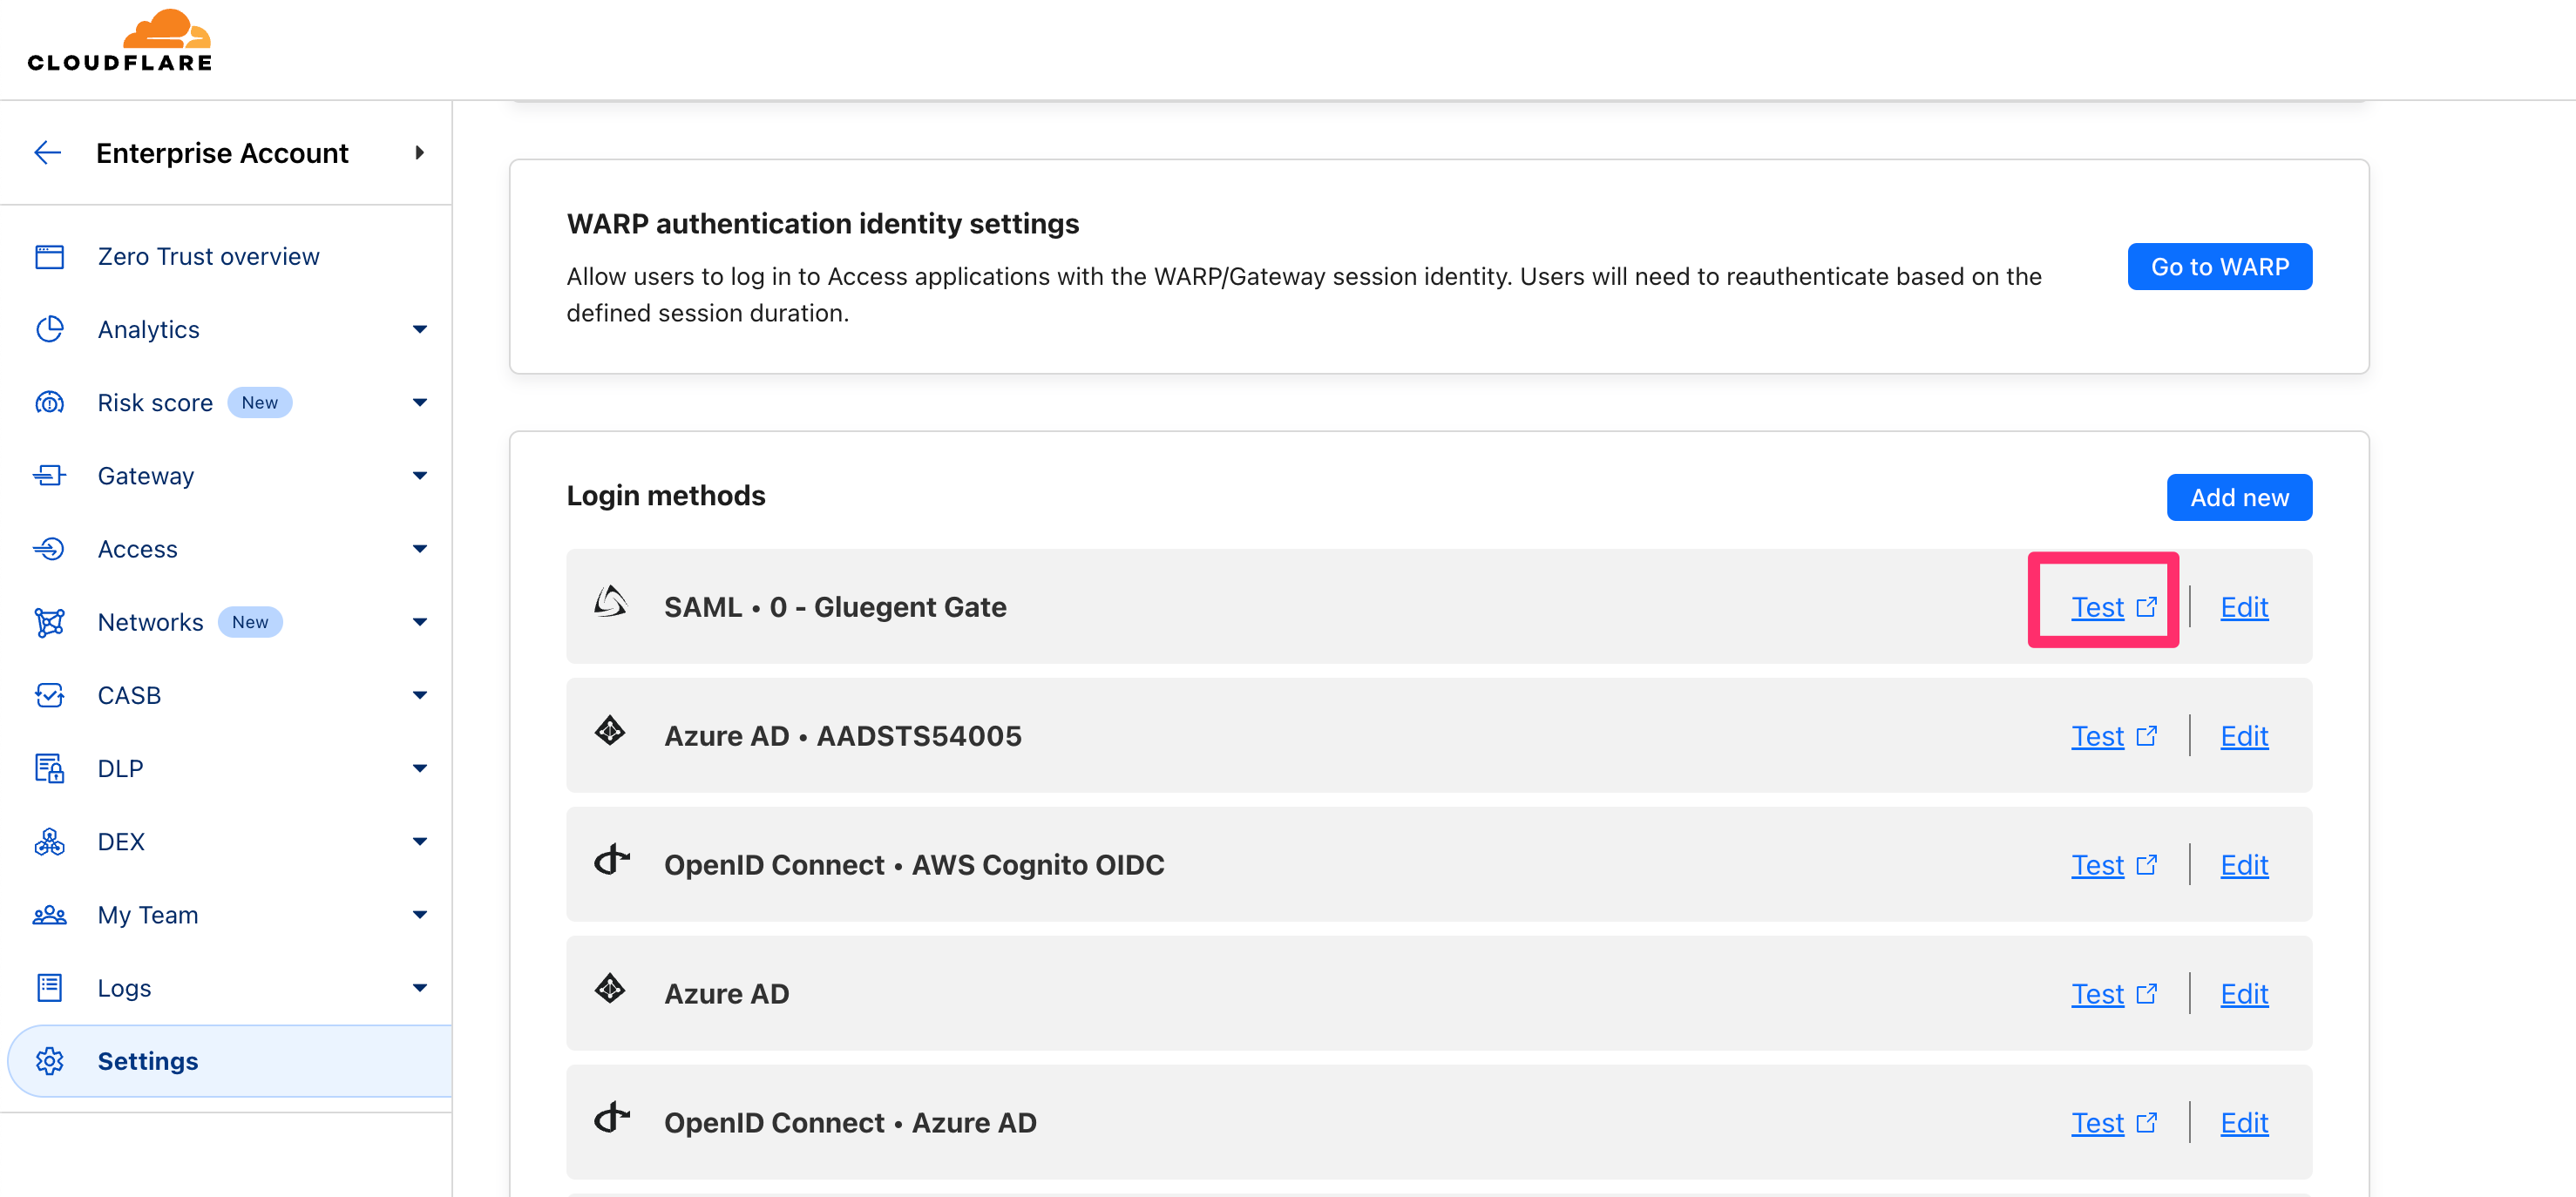Click the SAML Gluegent Gate provider icon
The image size is (2576, 1197).
tap(610, 603)
